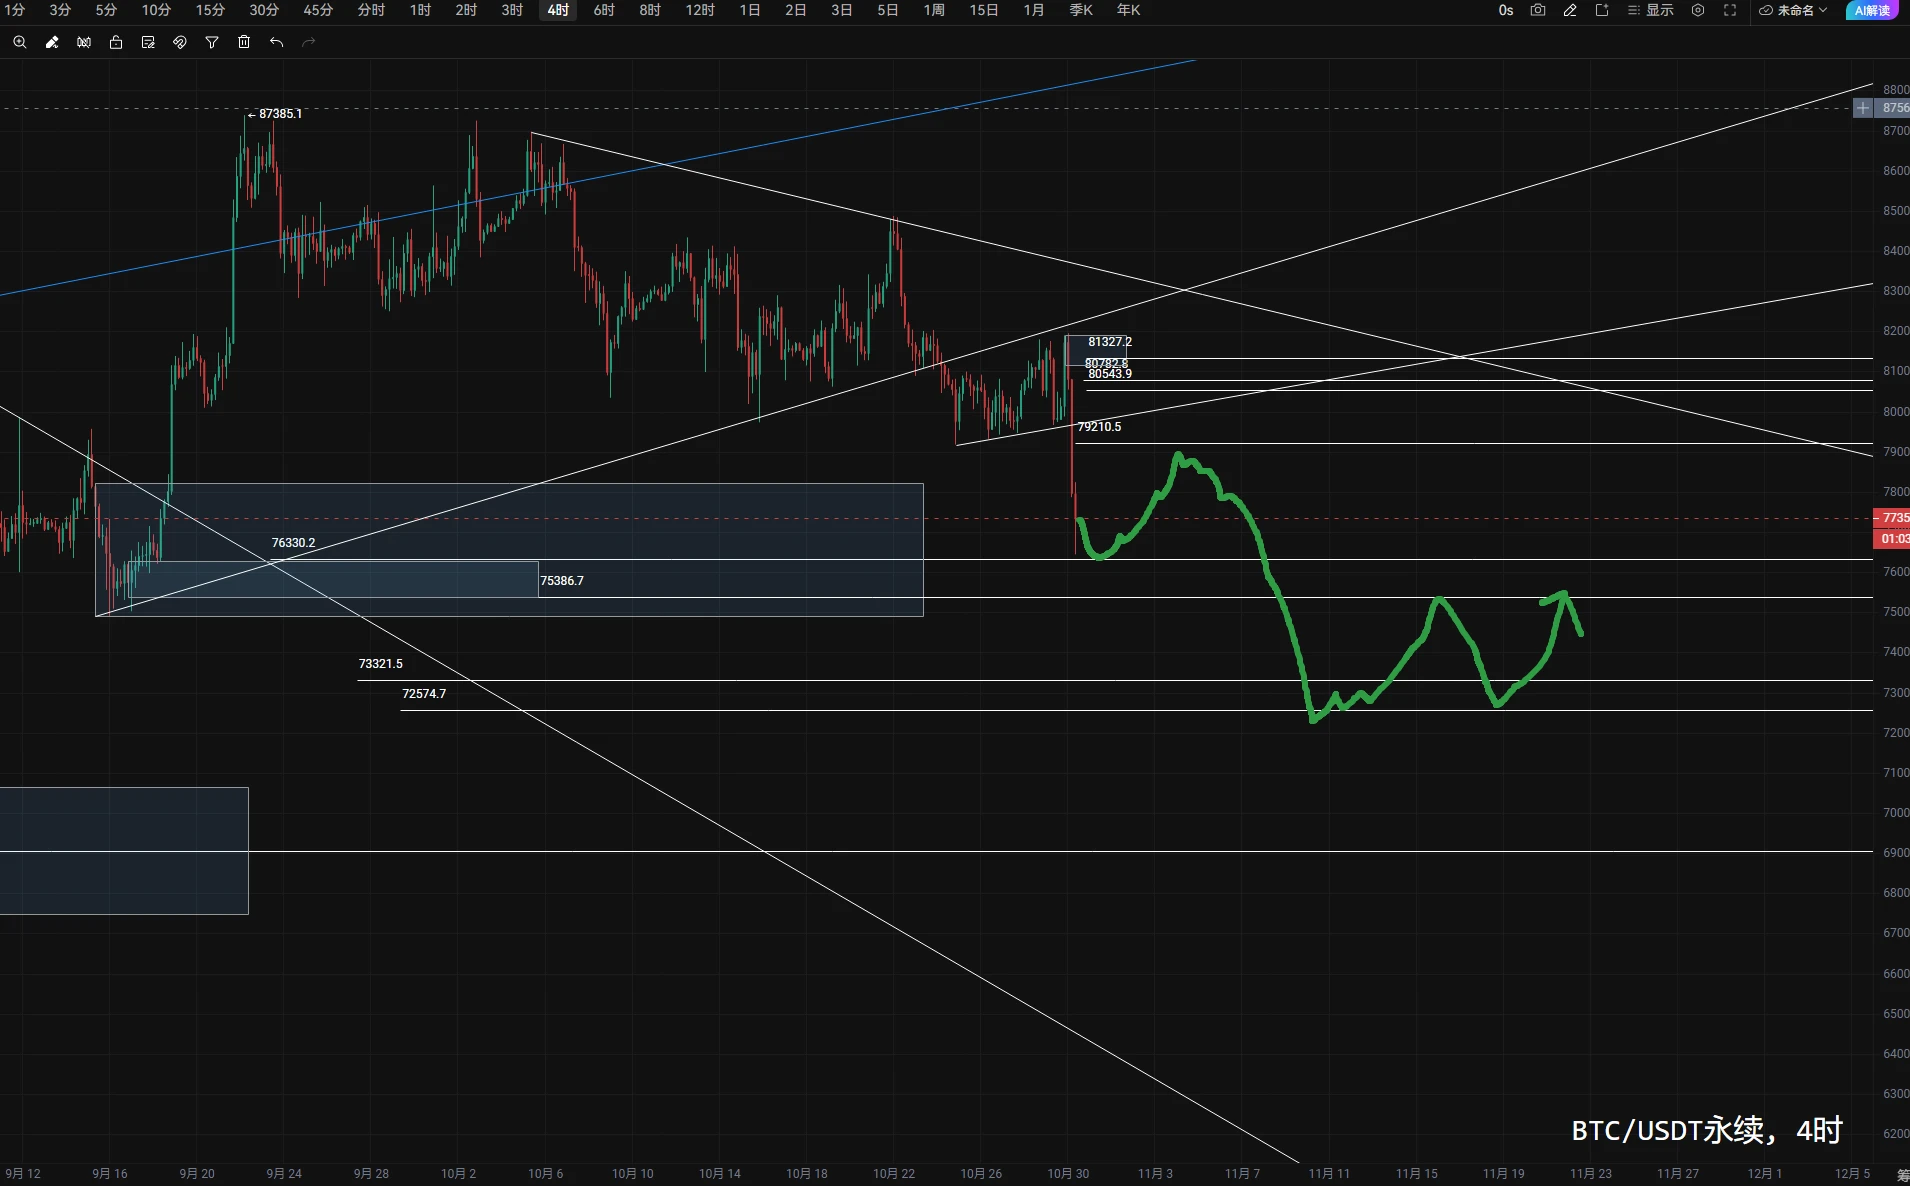Switch to the 1月 timeframe

[1034, 10]
